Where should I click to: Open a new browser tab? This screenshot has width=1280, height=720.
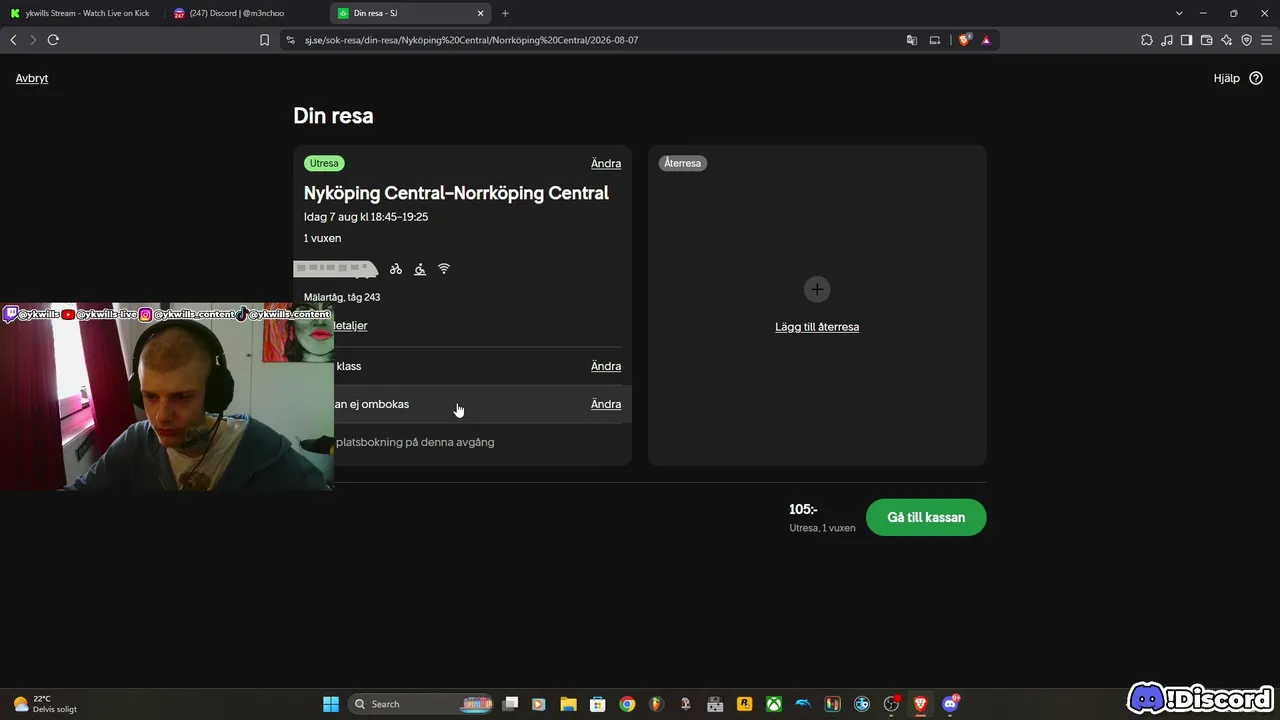pos(505,13)
